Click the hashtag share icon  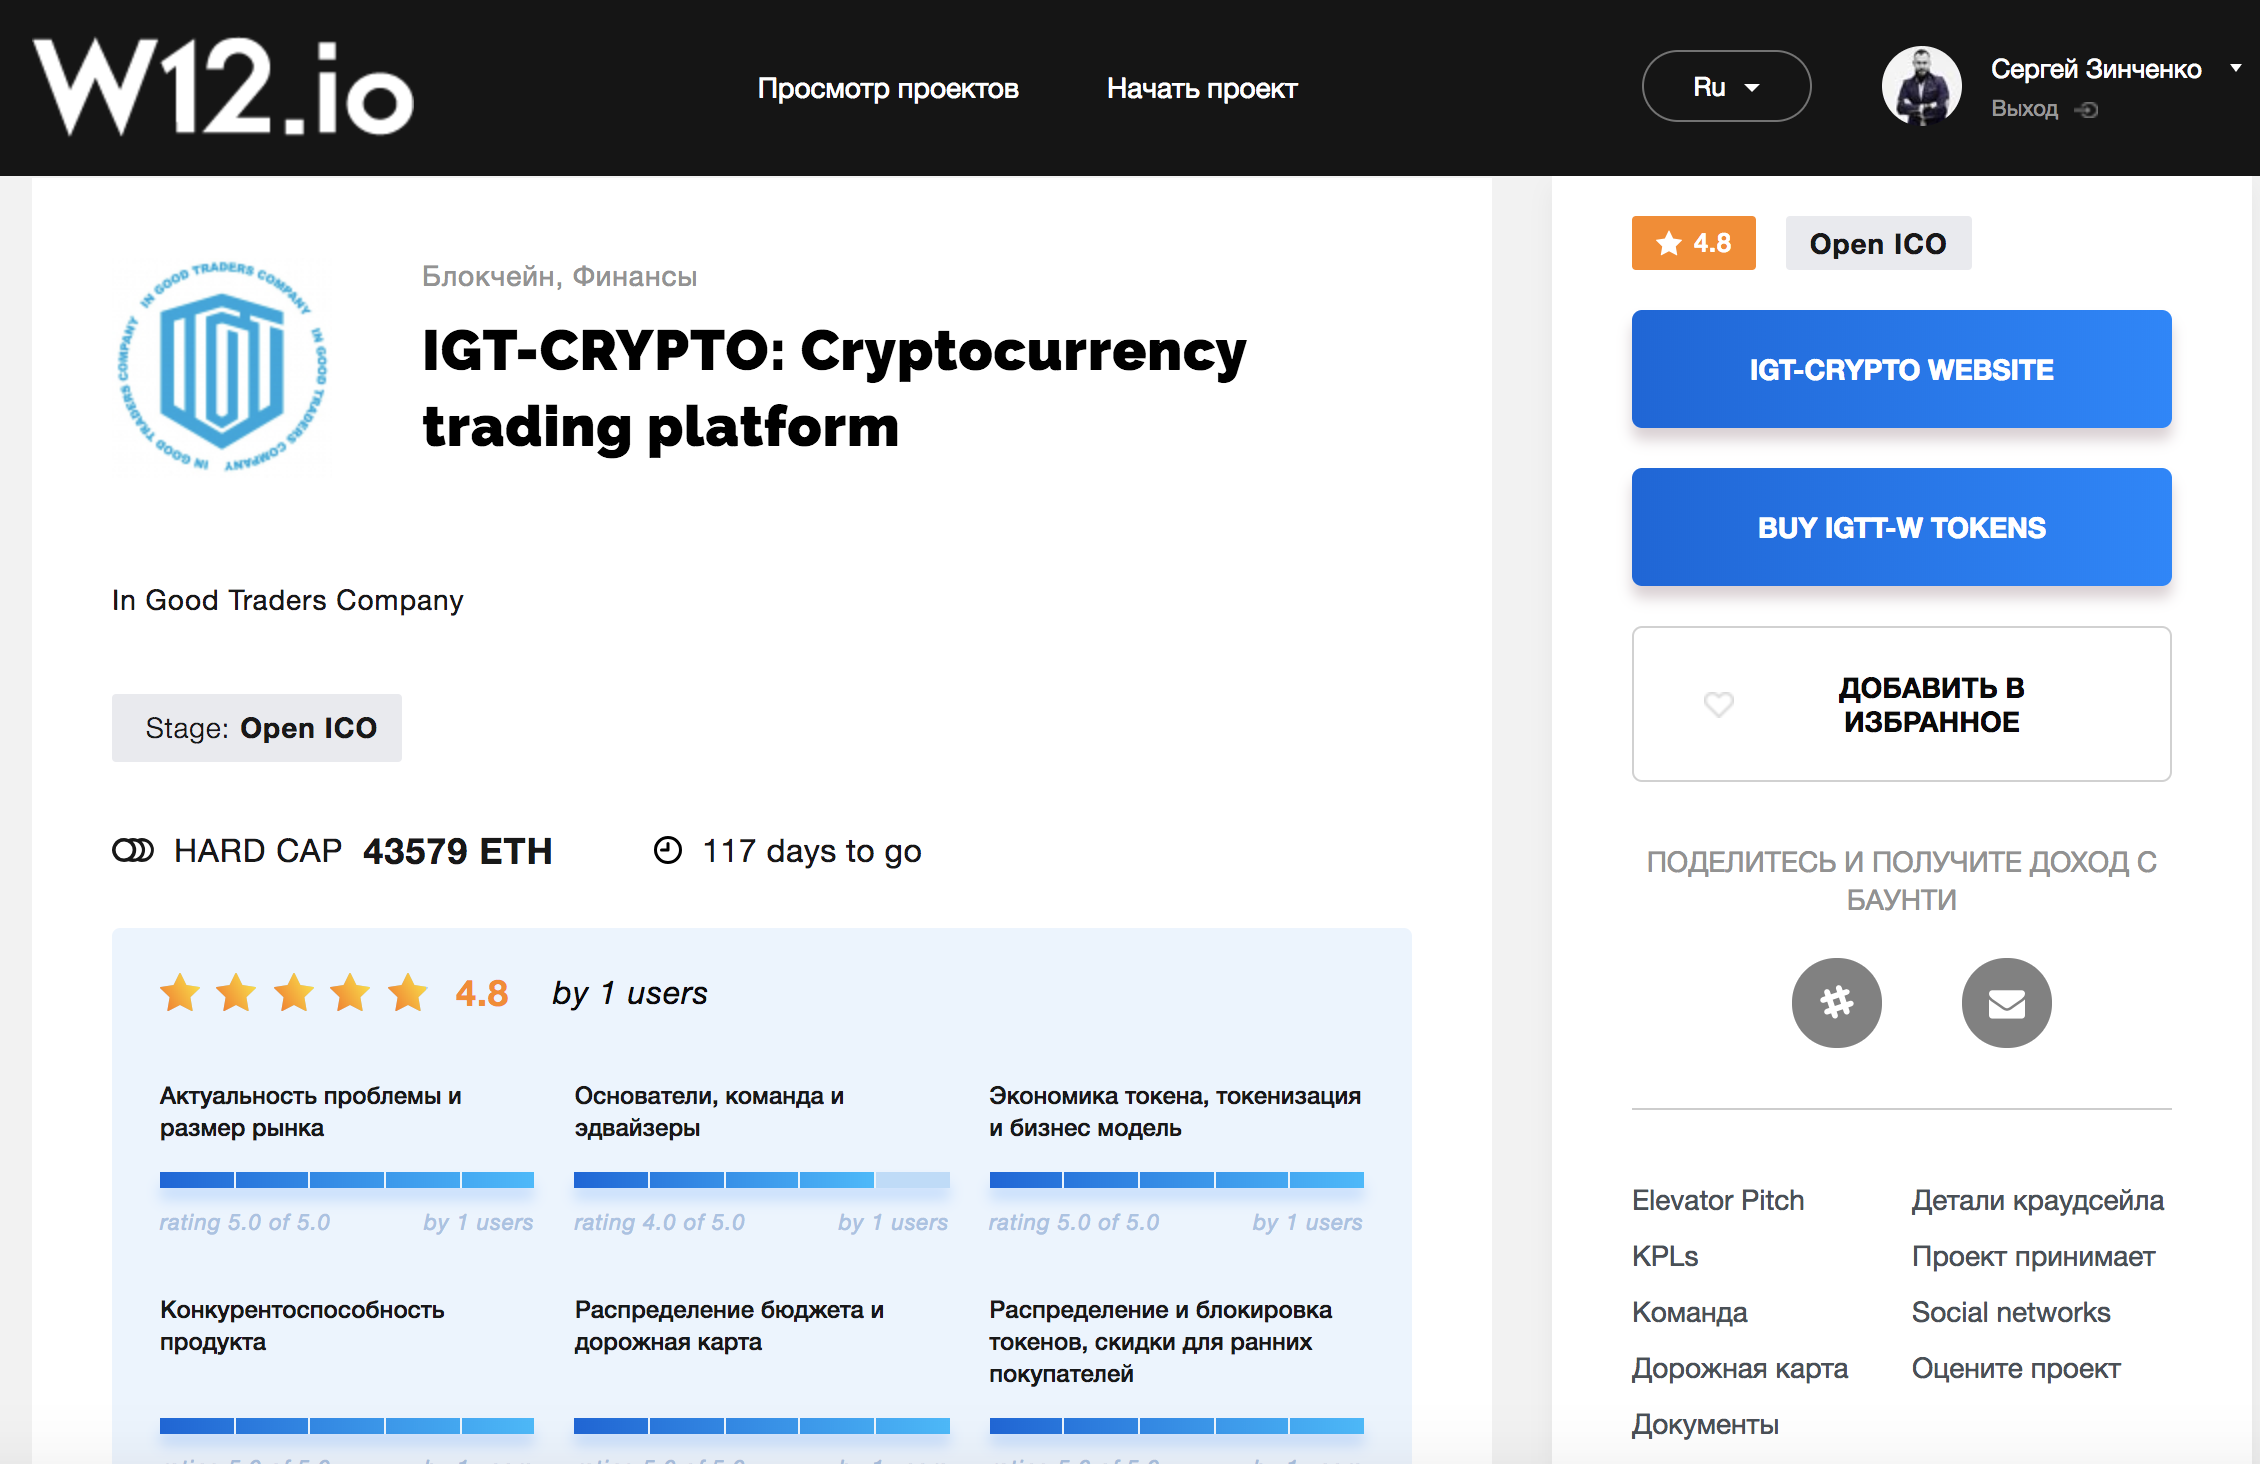(1836, 1003)
